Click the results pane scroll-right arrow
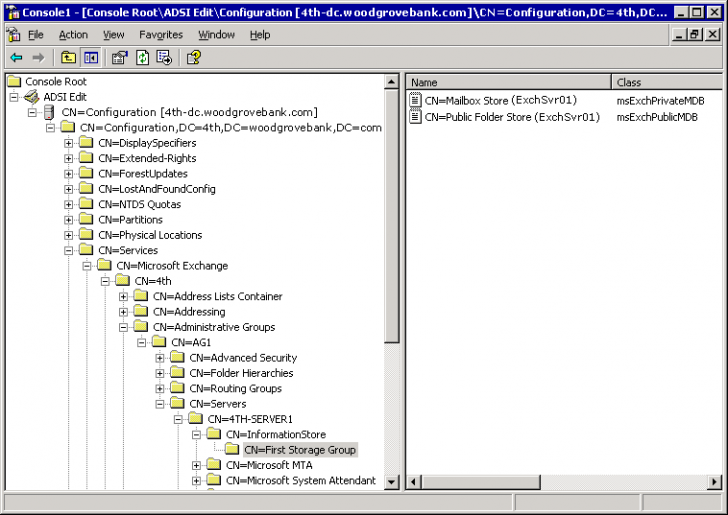 tap(715, 482)
